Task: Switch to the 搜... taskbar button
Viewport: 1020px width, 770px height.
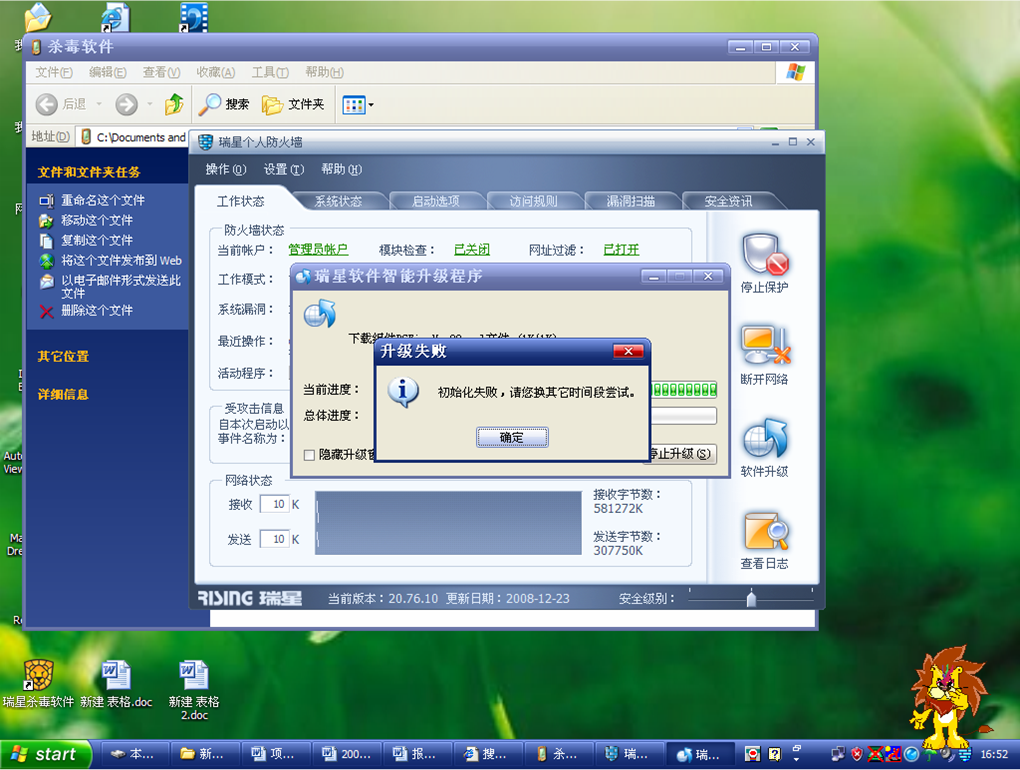Action: 487,754
